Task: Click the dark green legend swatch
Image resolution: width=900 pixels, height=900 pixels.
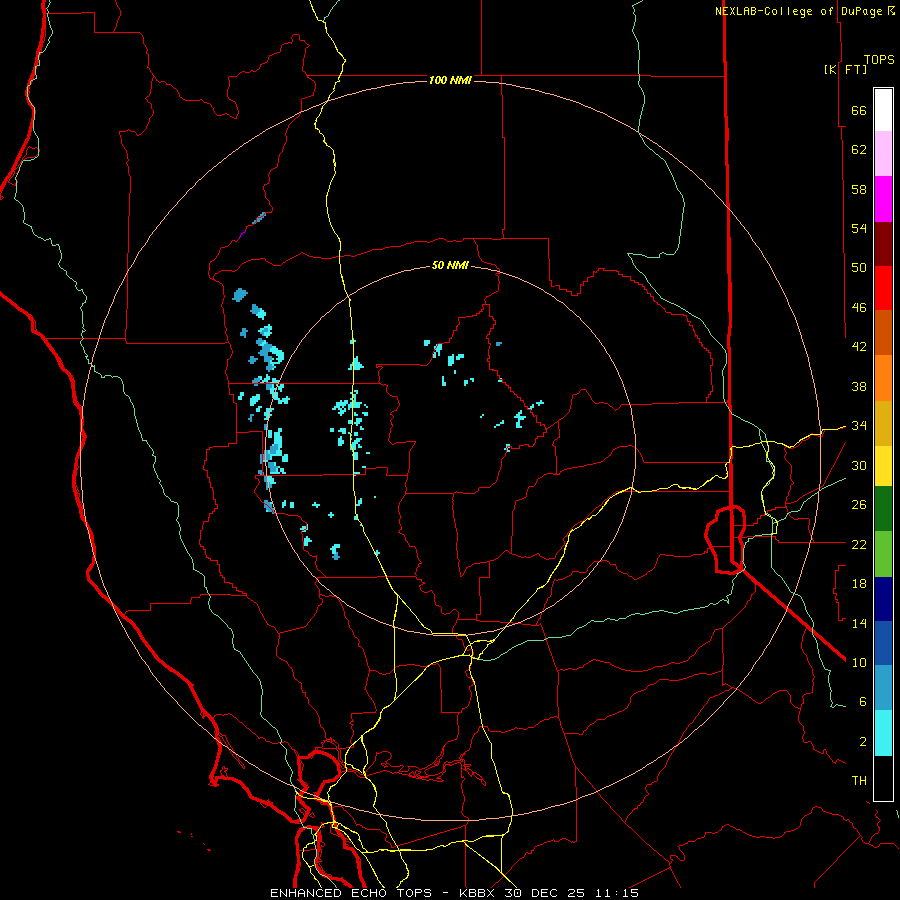Action: 883,509
